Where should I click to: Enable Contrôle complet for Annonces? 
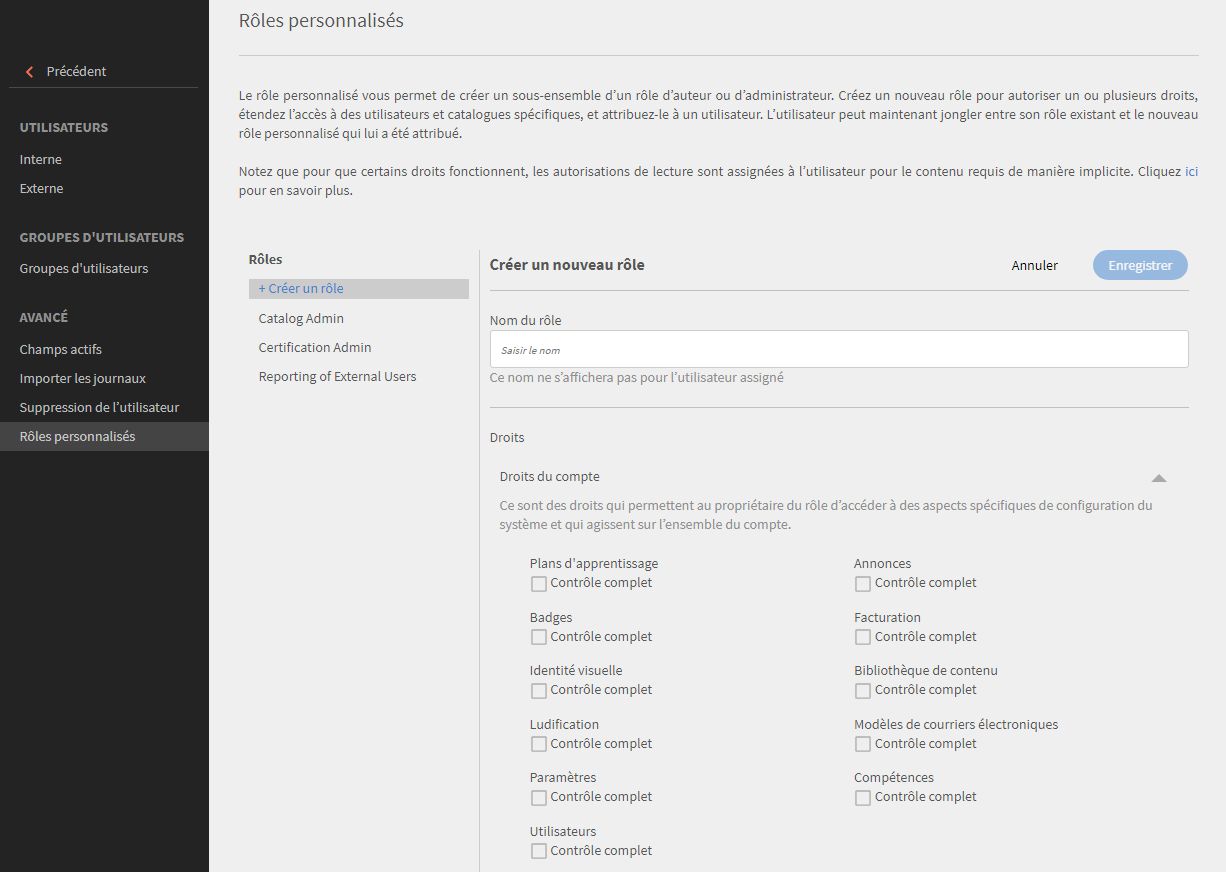863,583
